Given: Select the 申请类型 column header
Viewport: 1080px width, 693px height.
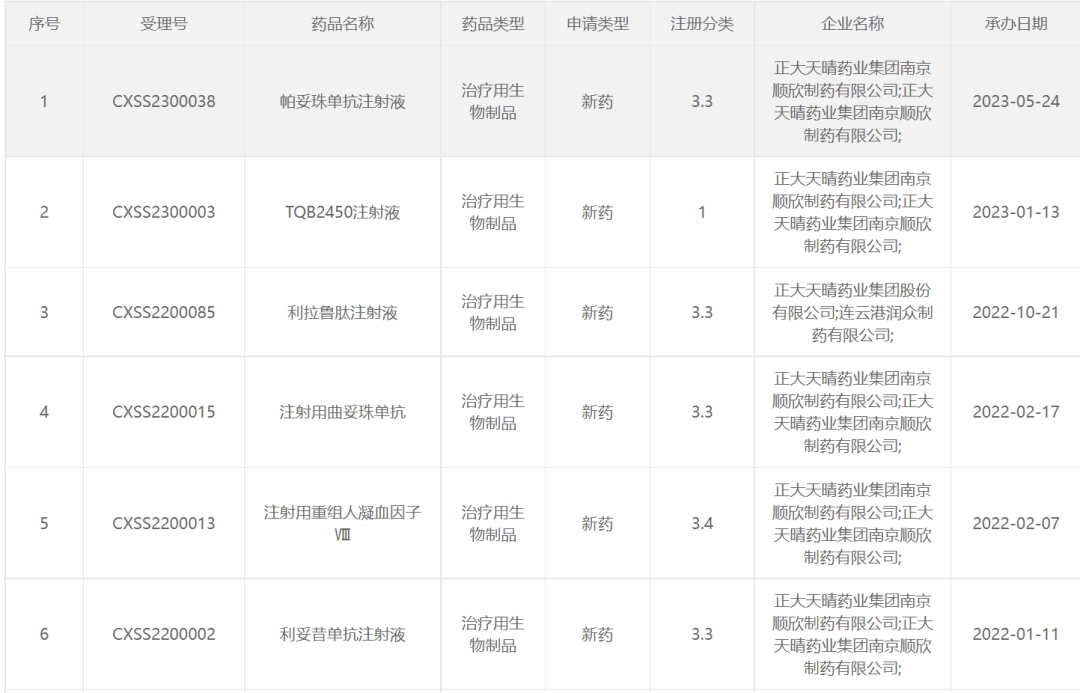Looking at the screenshot, I should [598, 23].
